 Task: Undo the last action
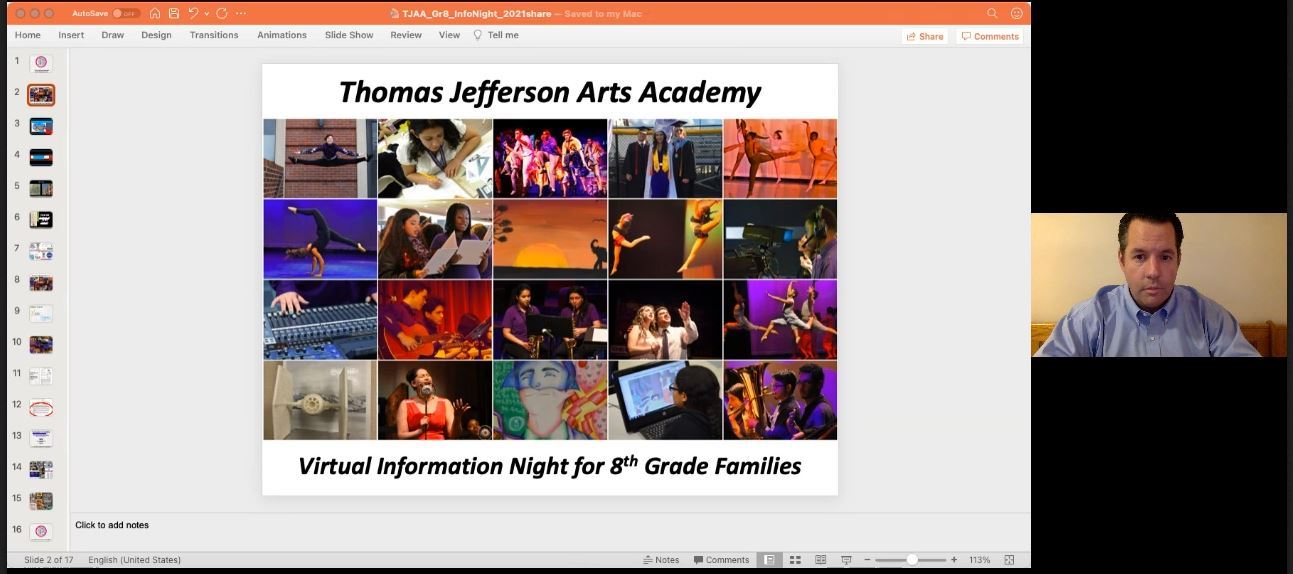point(193,13)
